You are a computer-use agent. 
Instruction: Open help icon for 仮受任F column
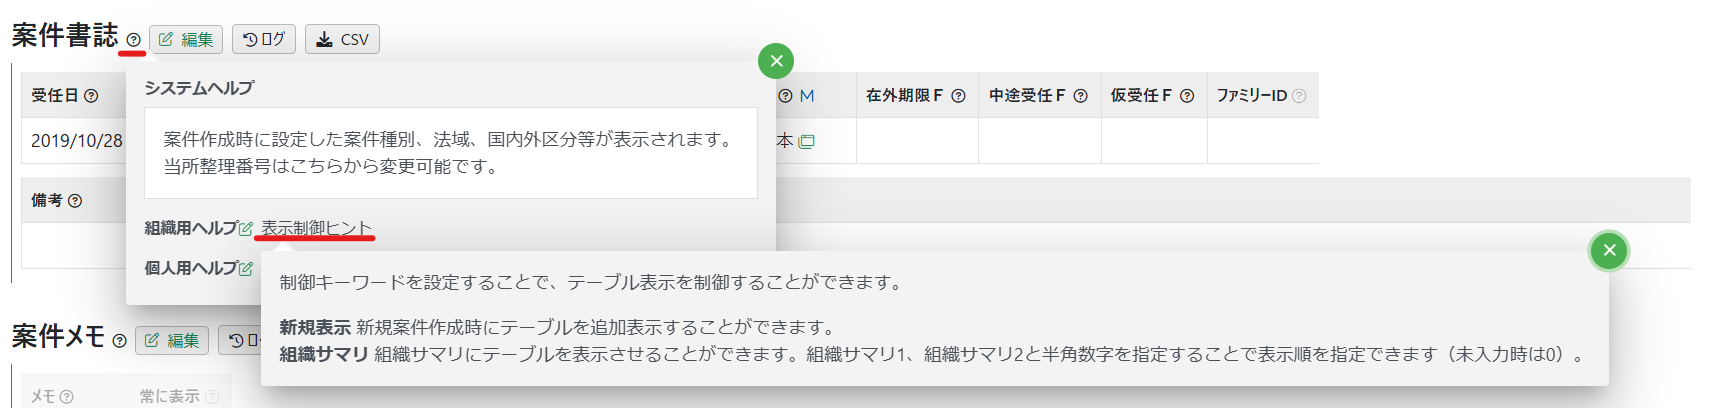1187,96
